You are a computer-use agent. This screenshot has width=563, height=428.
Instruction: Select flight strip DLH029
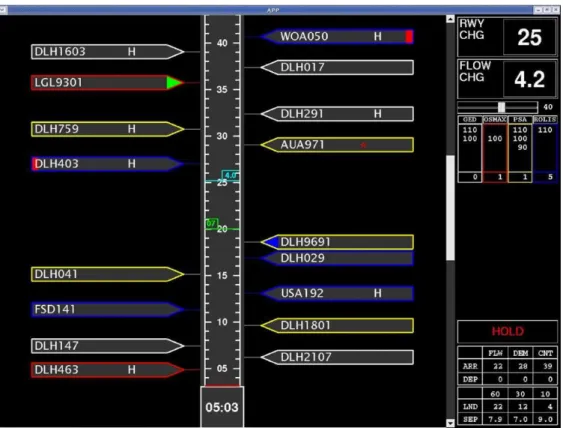pyautogui.click(x=338, y=258)
